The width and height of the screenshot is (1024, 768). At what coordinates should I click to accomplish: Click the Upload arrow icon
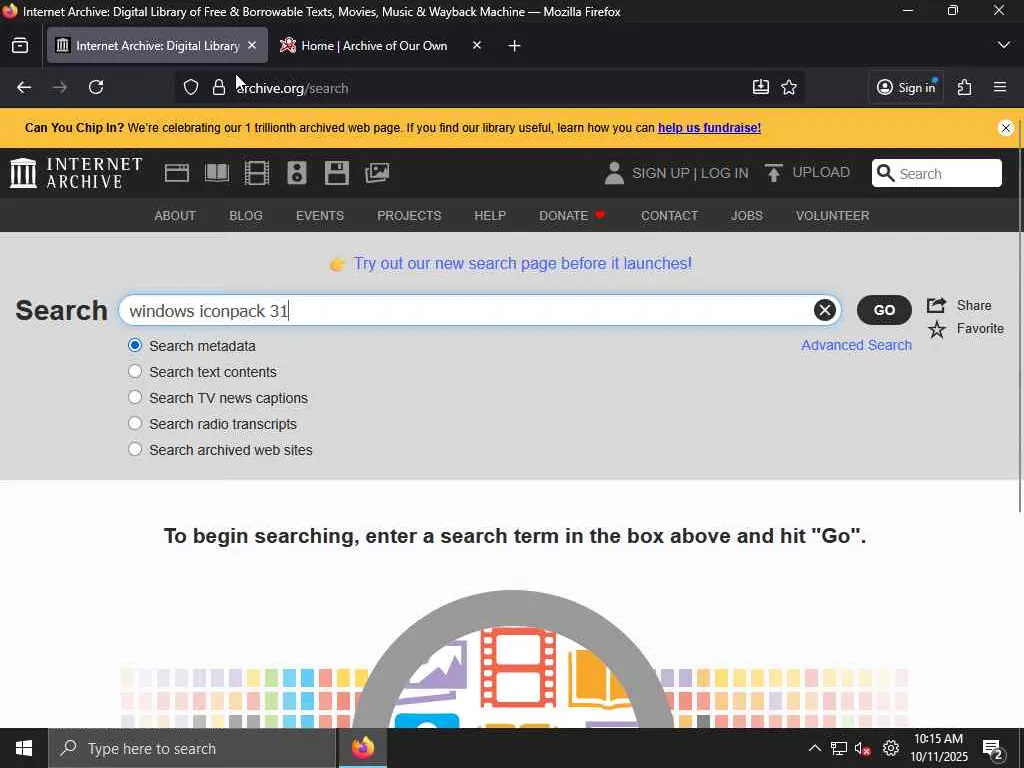tap(774, 173)
